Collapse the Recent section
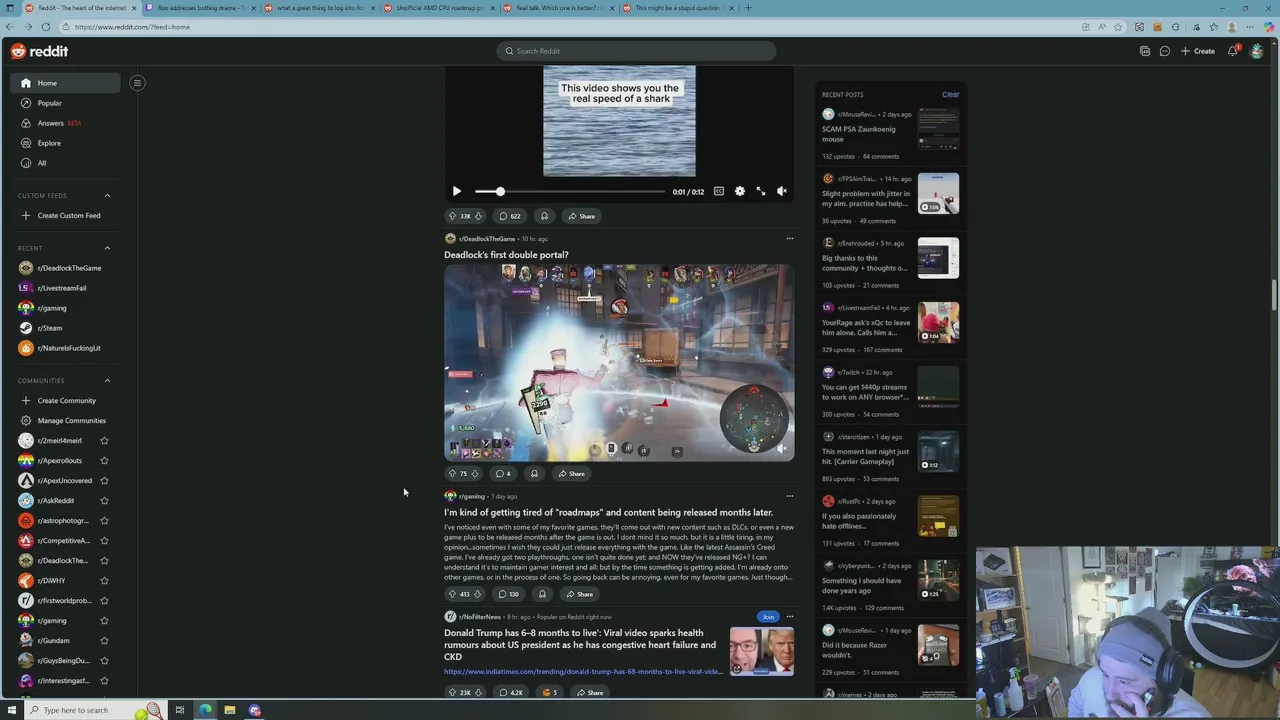 [107, 248]
